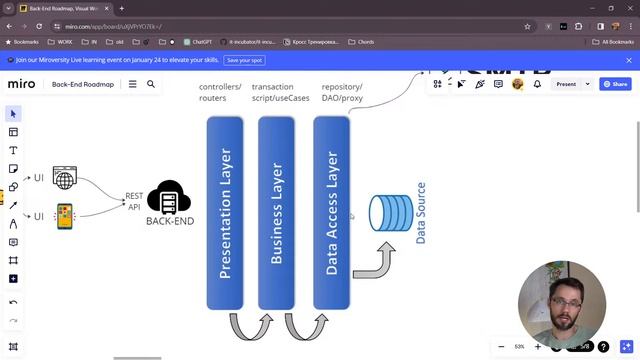Image resolution: width=640 pixels, height=360 pixels.
Task: Open the reactions celebration icon
Action: click(480, 84)
